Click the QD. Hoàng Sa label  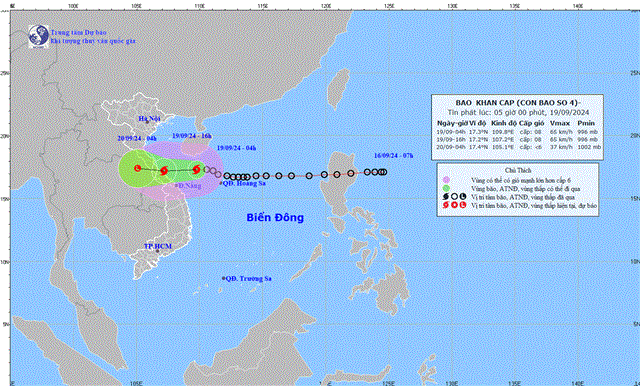(x=244, y=183)
